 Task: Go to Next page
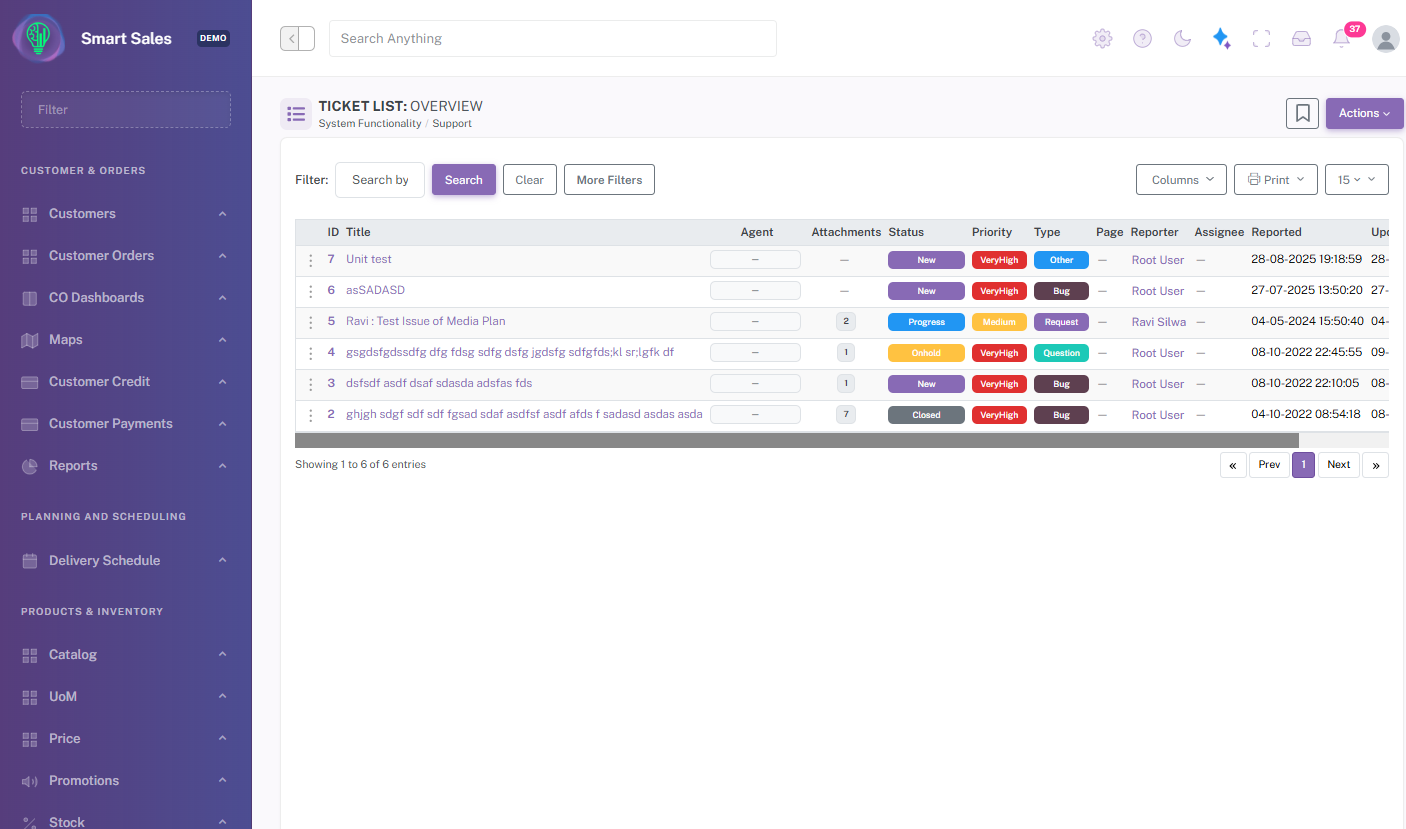(1339, 465)
